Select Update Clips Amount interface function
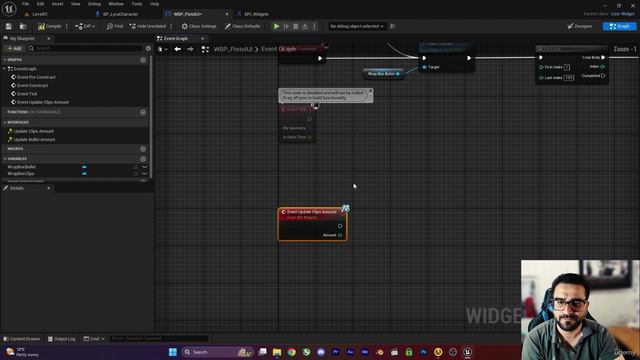640x360 pixels. pos(33,131)
